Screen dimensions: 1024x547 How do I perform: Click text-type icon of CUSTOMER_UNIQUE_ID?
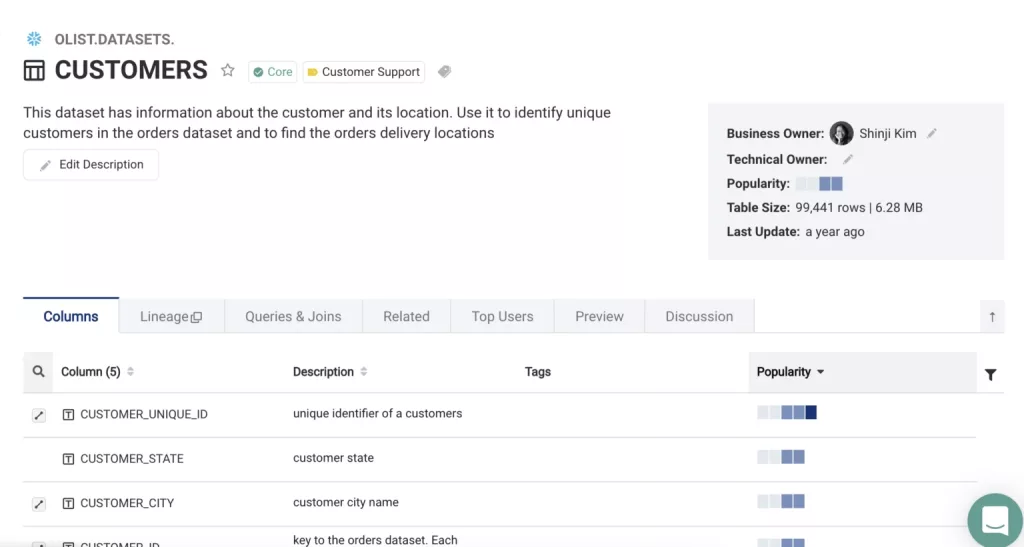coord(68,414)
